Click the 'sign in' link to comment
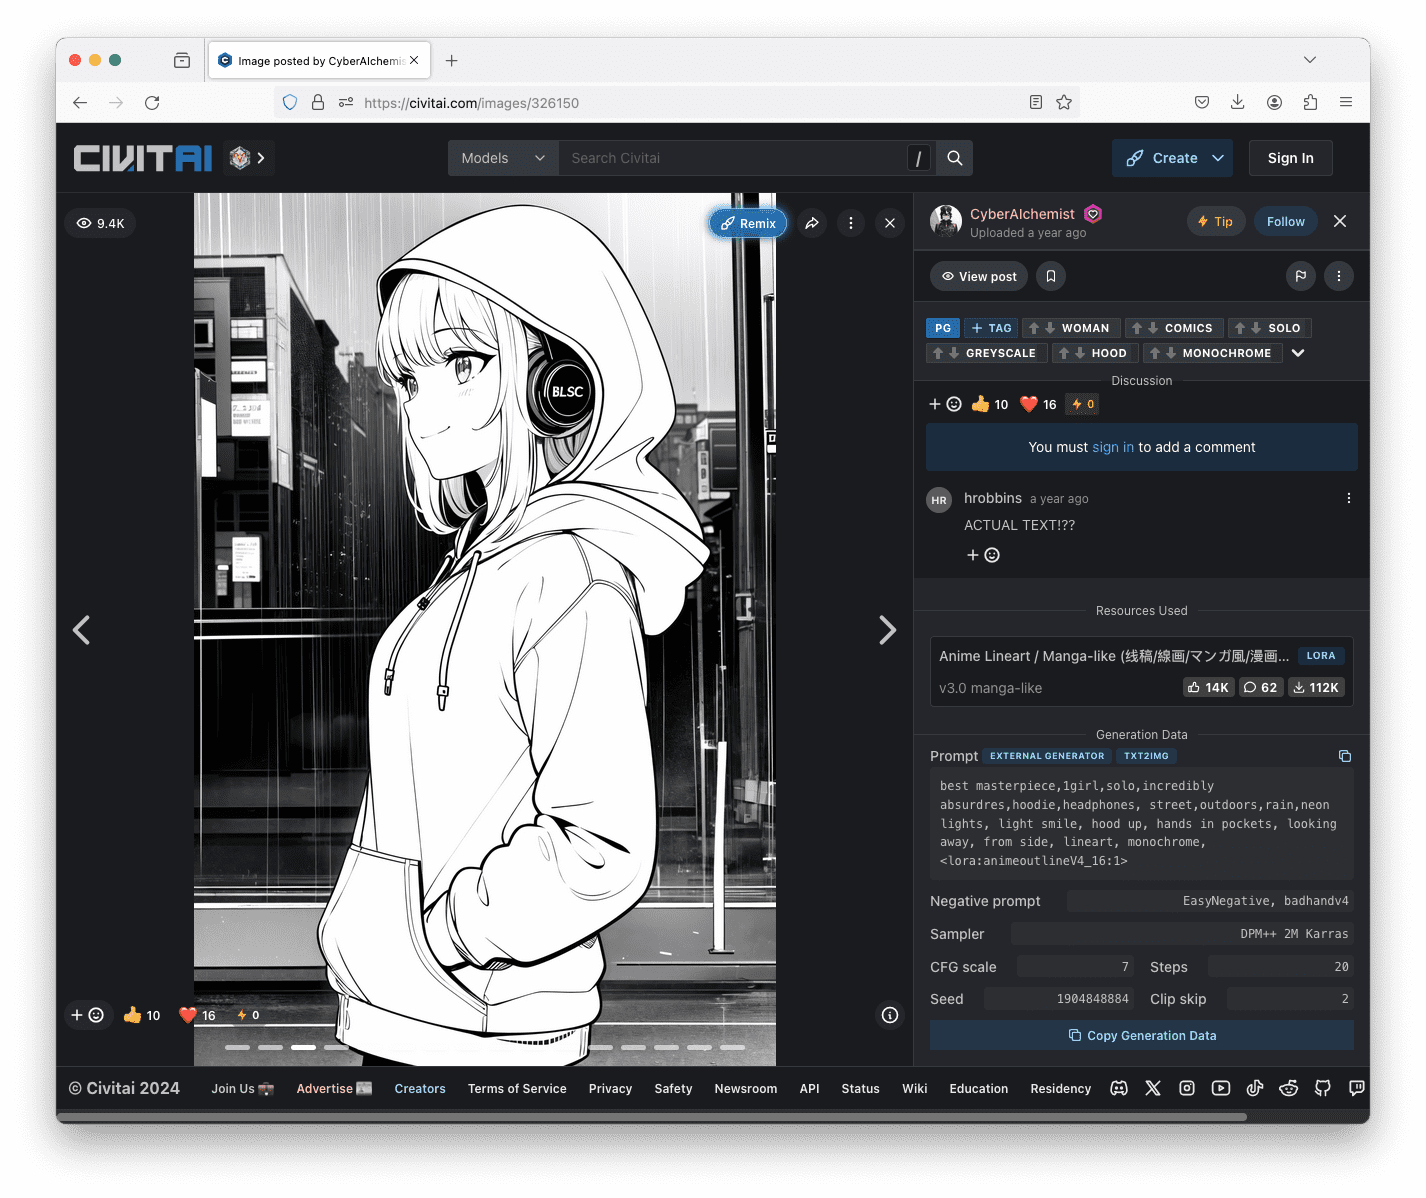Image resolution: width=1426 pixels, height=1198 pixels. [1113, 447]
